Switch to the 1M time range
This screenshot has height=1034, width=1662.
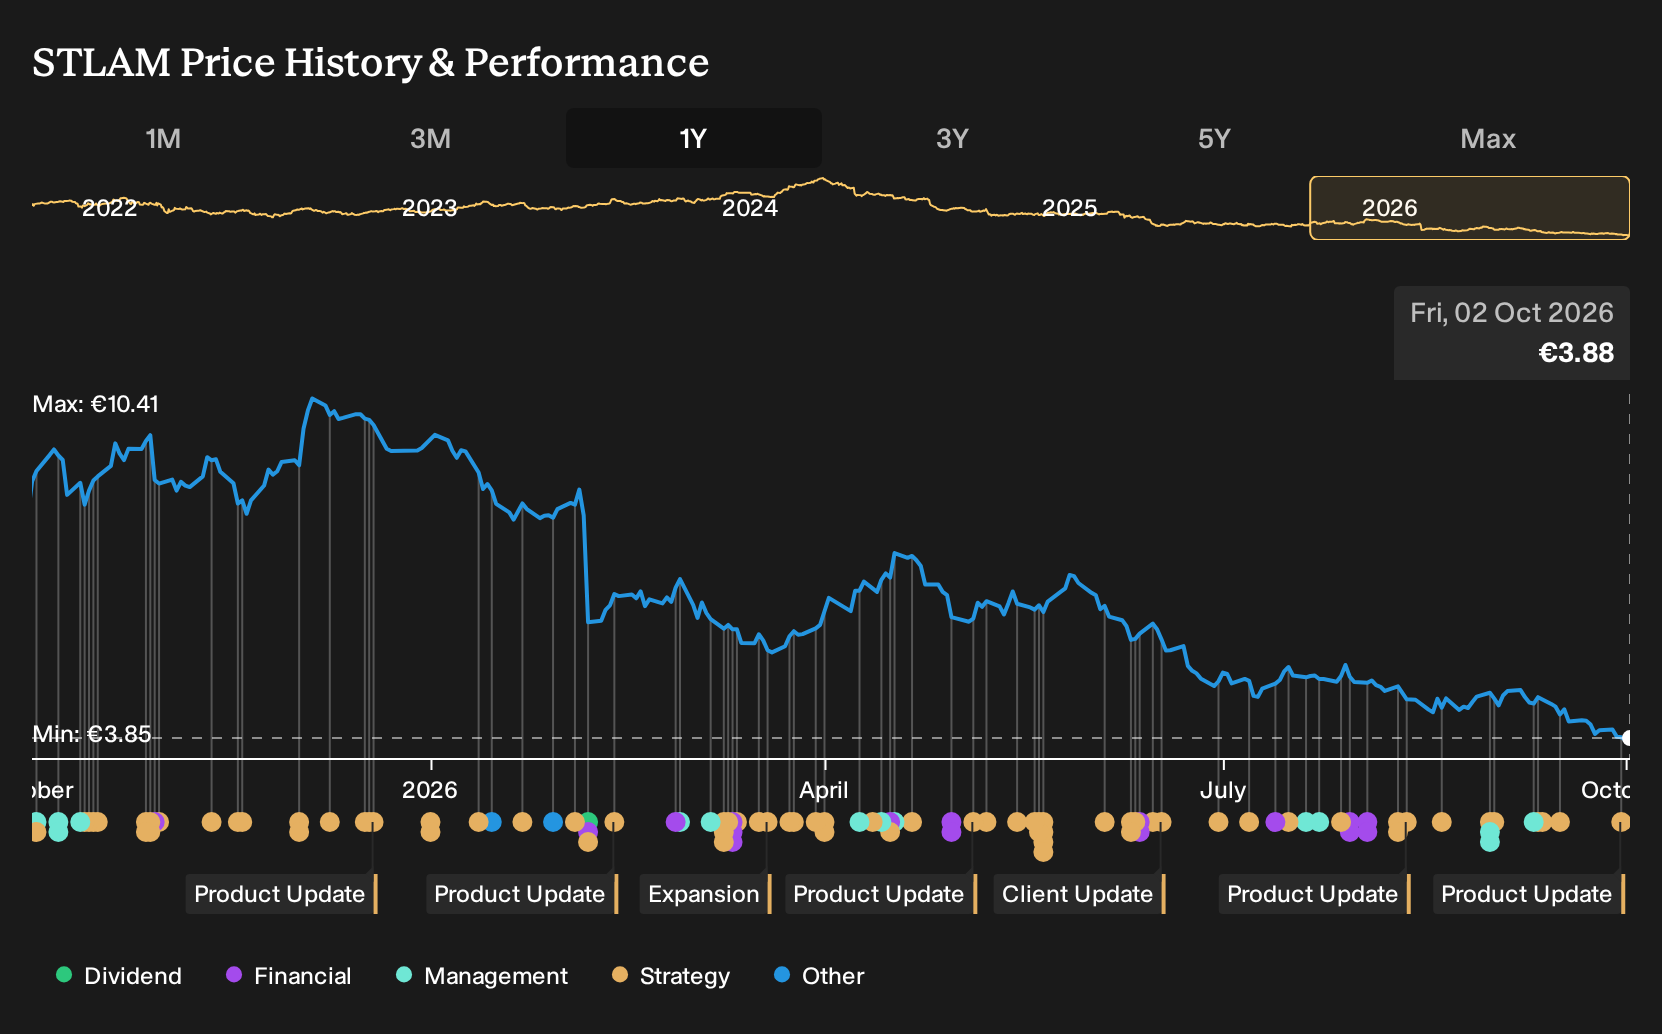tap(163, 138)
